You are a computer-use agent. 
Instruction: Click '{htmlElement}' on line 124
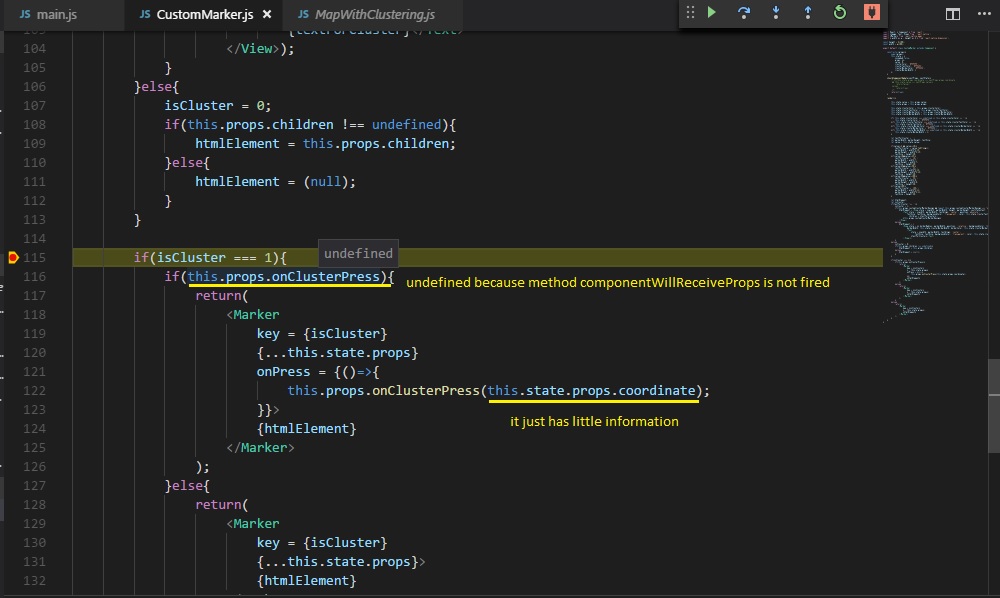307,428
